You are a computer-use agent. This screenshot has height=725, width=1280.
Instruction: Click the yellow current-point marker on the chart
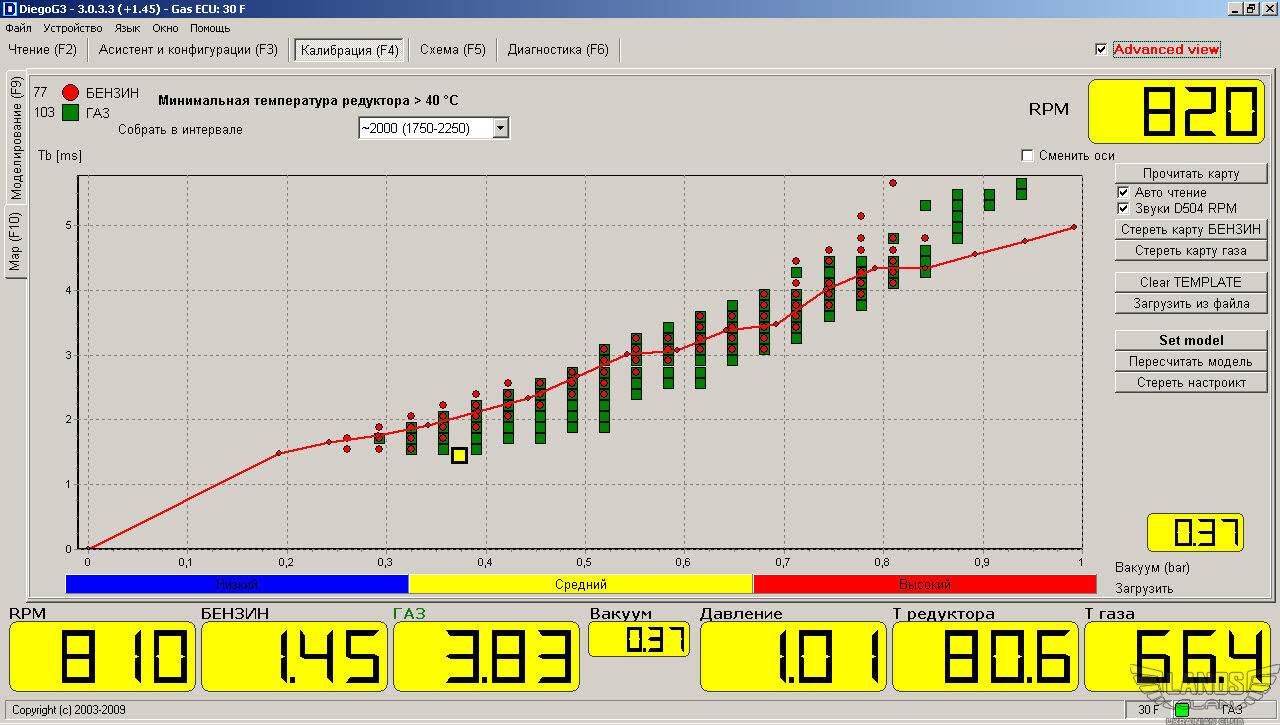[x=459, y=456]
